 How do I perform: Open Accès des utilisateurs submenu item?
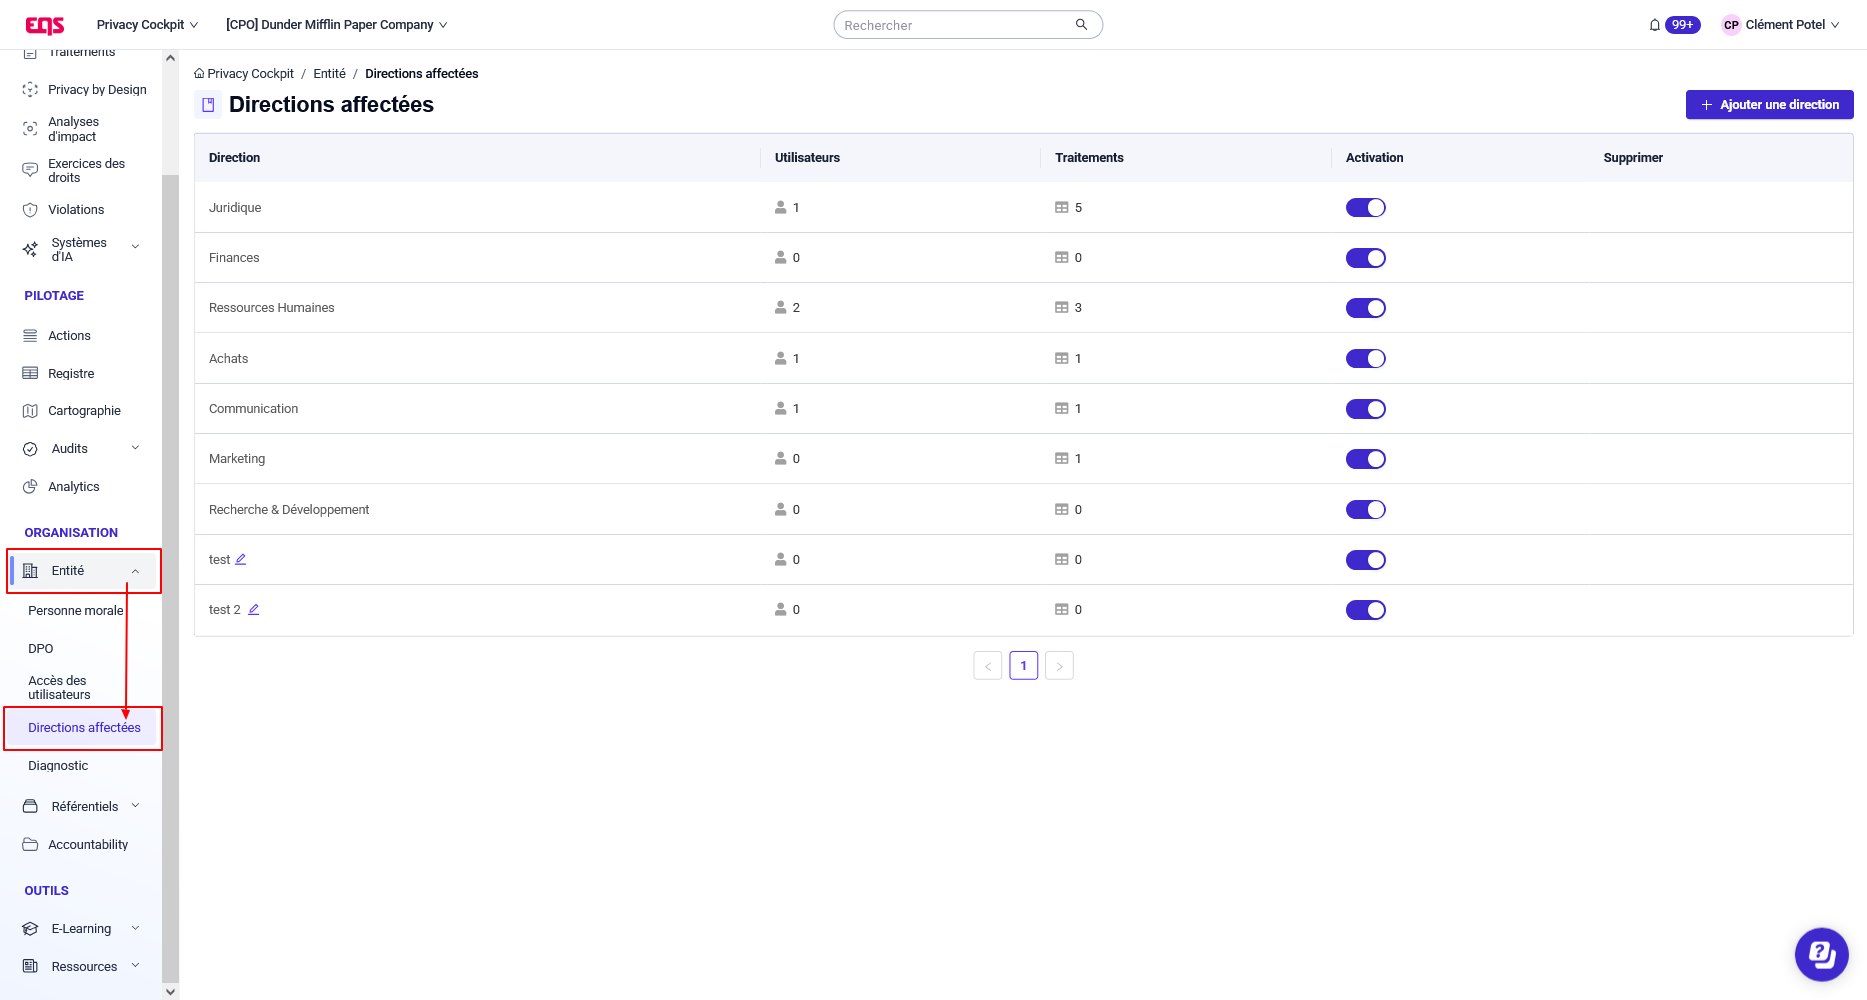pyautogui.click(x=59, y=688)
